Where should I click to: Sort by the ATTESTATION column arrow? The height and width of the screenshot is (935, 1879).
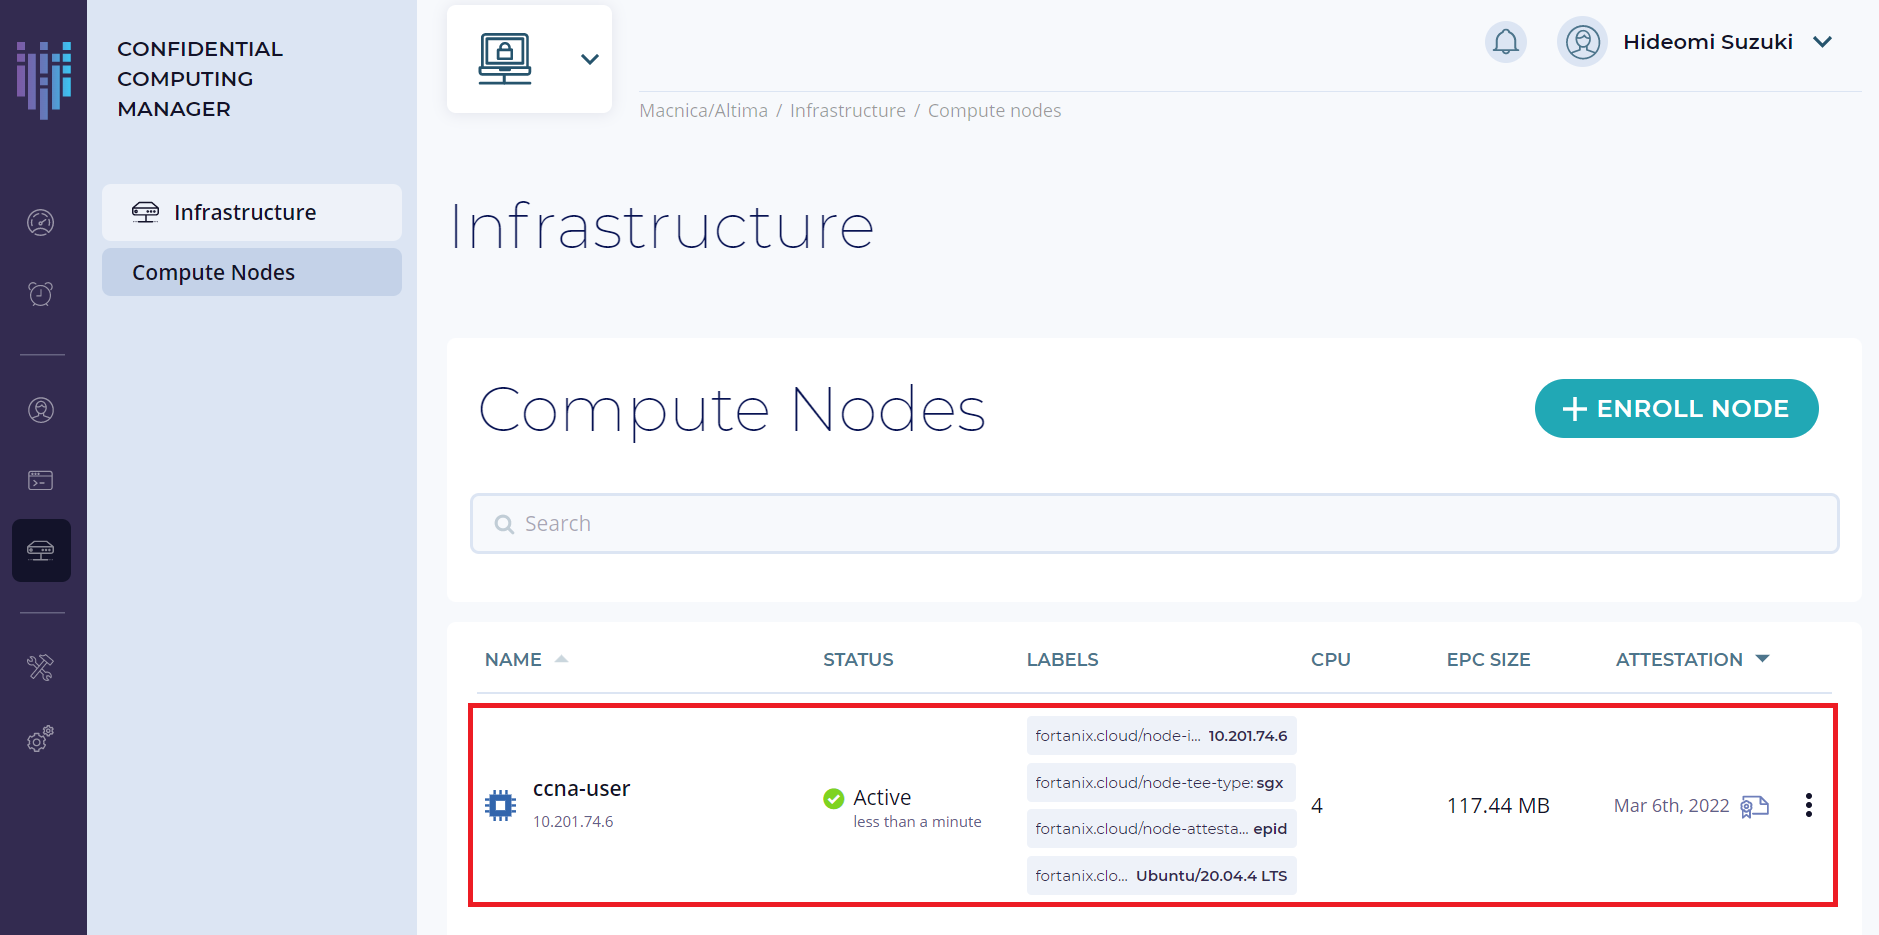click(x=1763, y=658)
